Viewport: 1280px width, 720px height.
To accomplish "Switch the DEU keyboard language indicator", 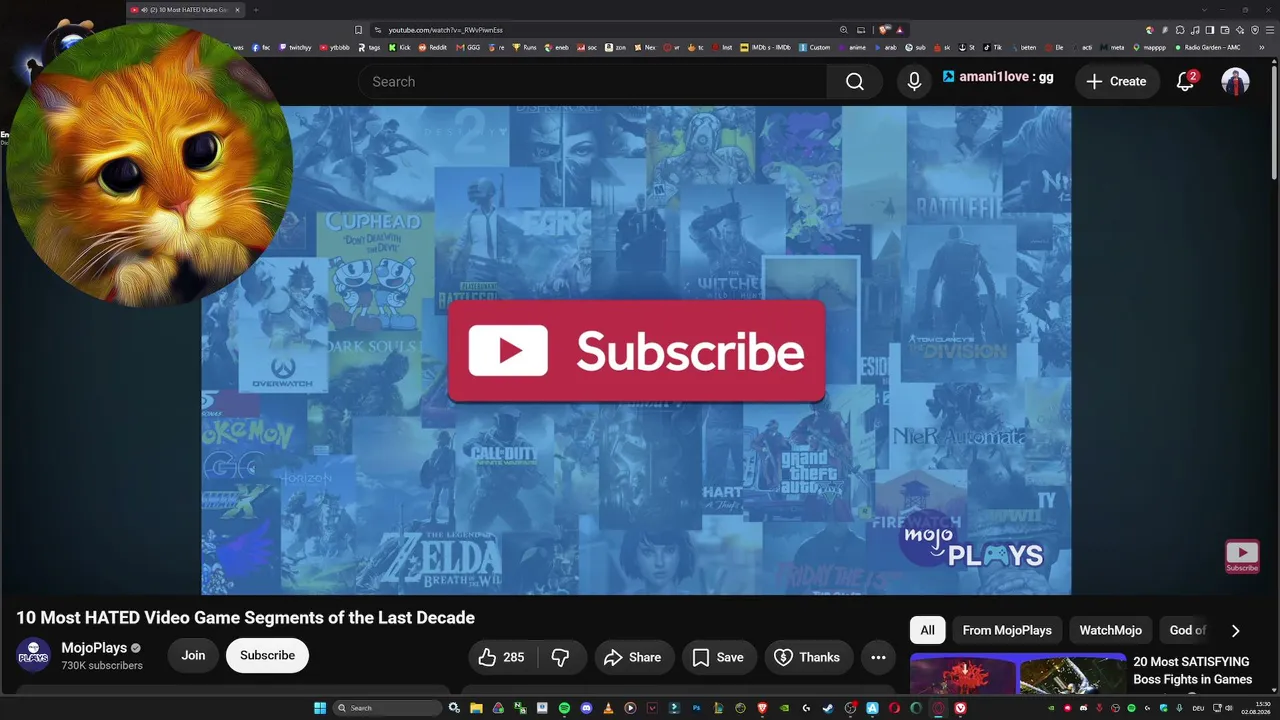I will pos(1198,708).
